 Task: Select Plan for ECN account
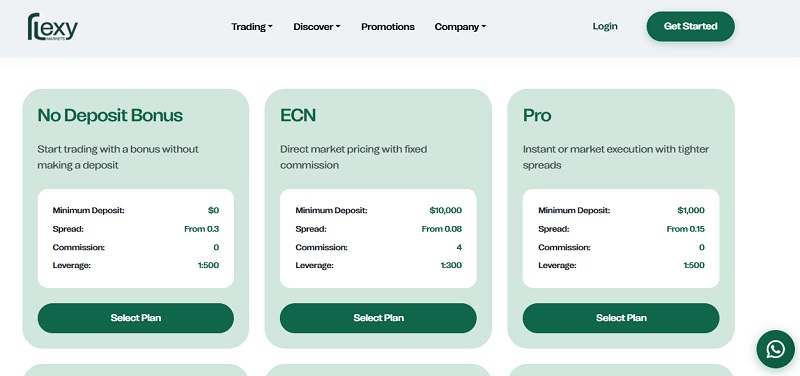pos(378,318)
